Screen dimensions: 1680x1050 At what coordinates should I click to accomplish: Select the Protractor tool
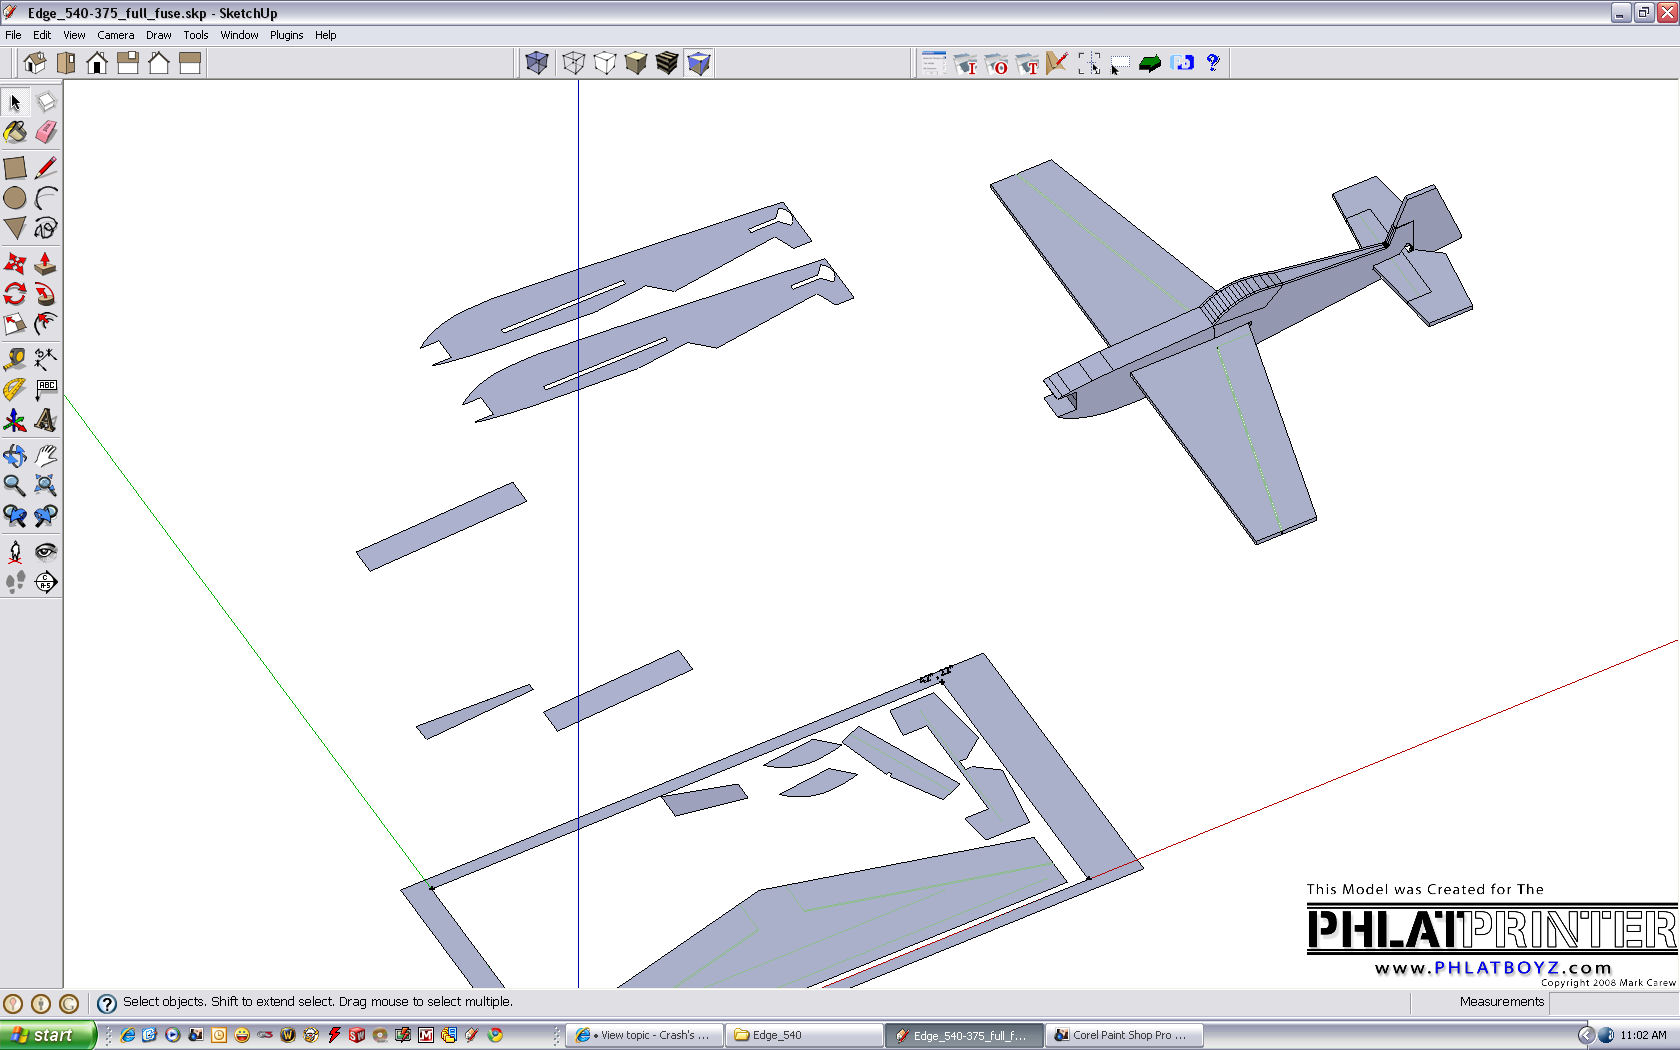tap(15, 389)
